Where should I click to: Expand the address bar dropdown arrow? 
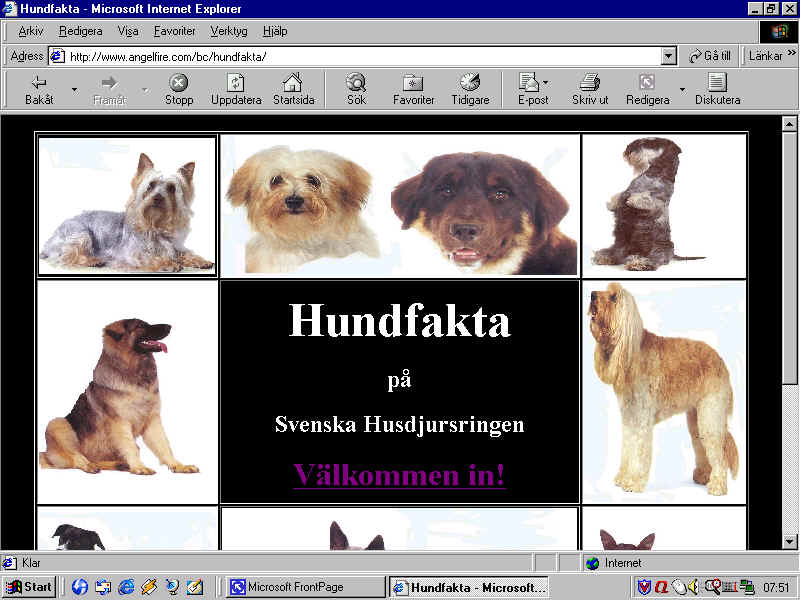pos(668,57)
